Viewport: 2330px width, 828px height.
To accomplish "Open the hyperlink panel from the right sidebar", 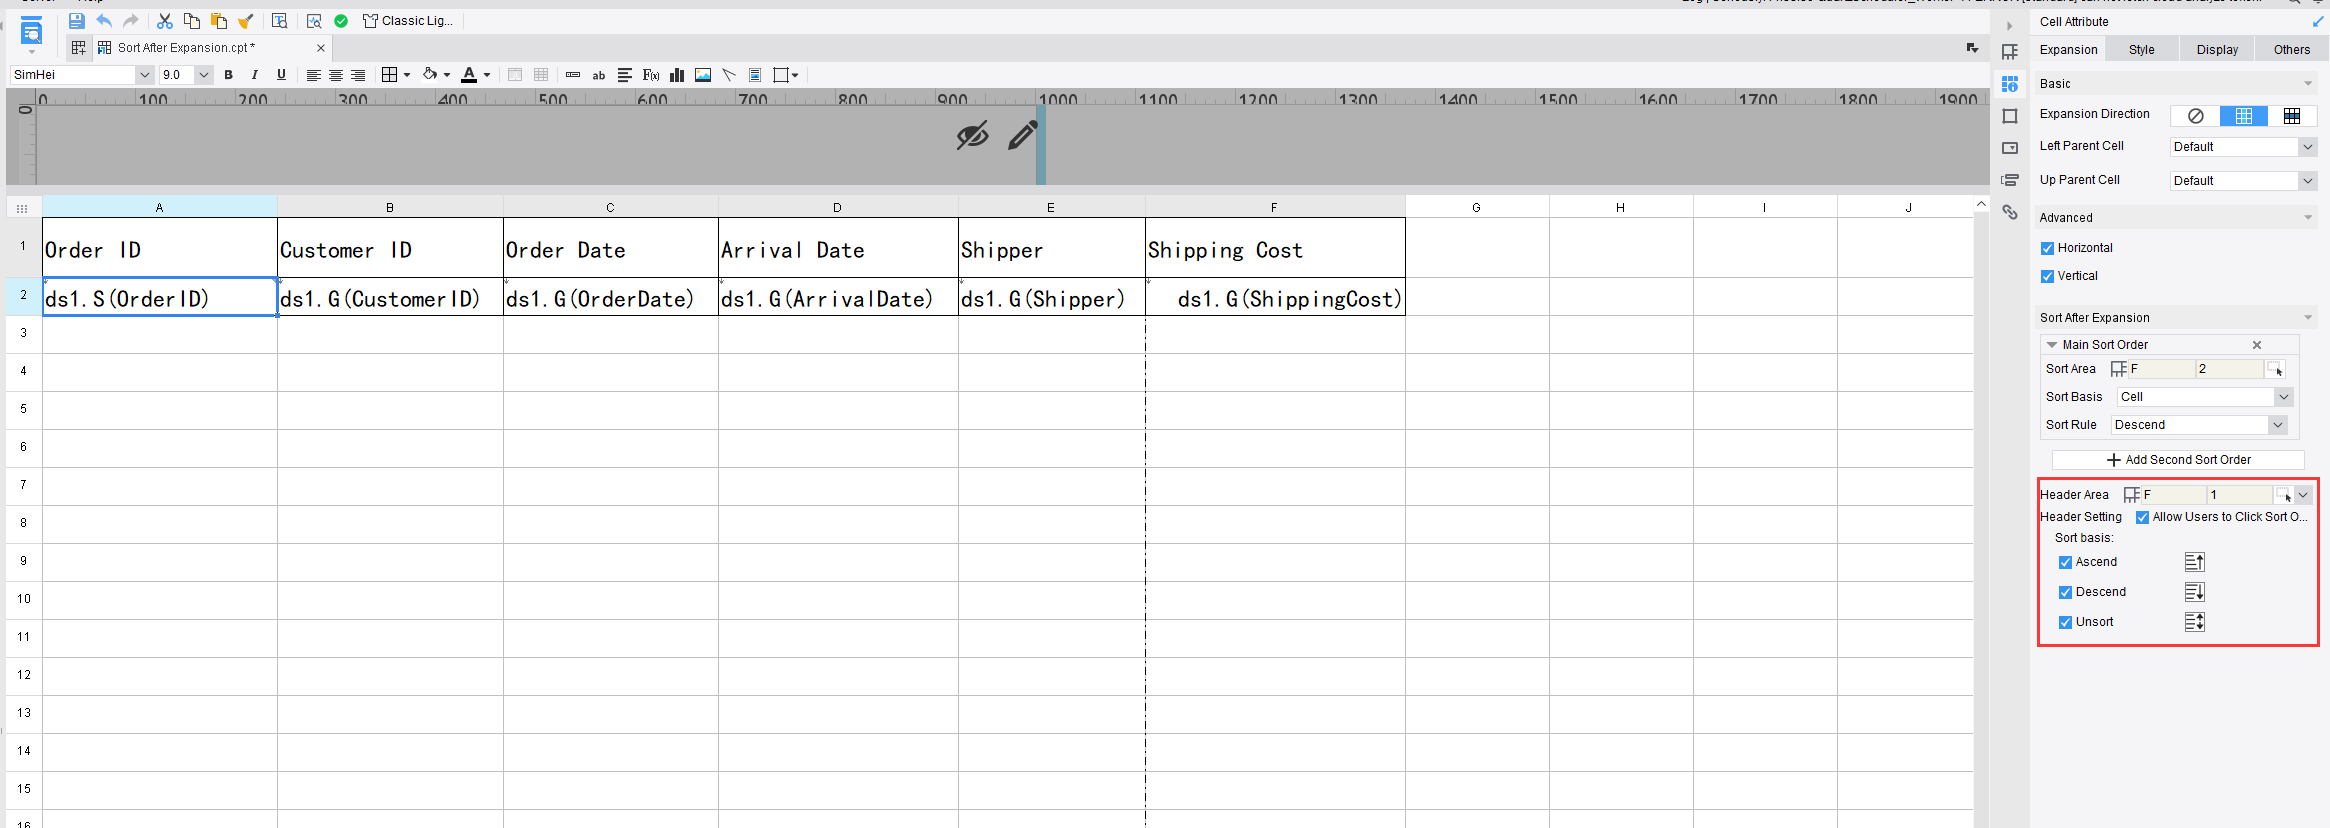I will [2010, 212].
